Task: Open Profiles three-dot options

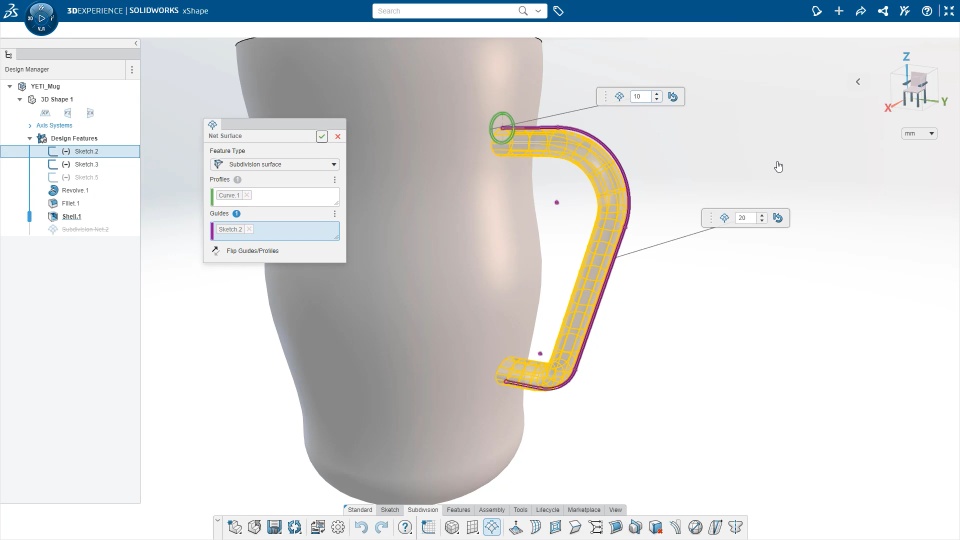Action: pos(334,179)
